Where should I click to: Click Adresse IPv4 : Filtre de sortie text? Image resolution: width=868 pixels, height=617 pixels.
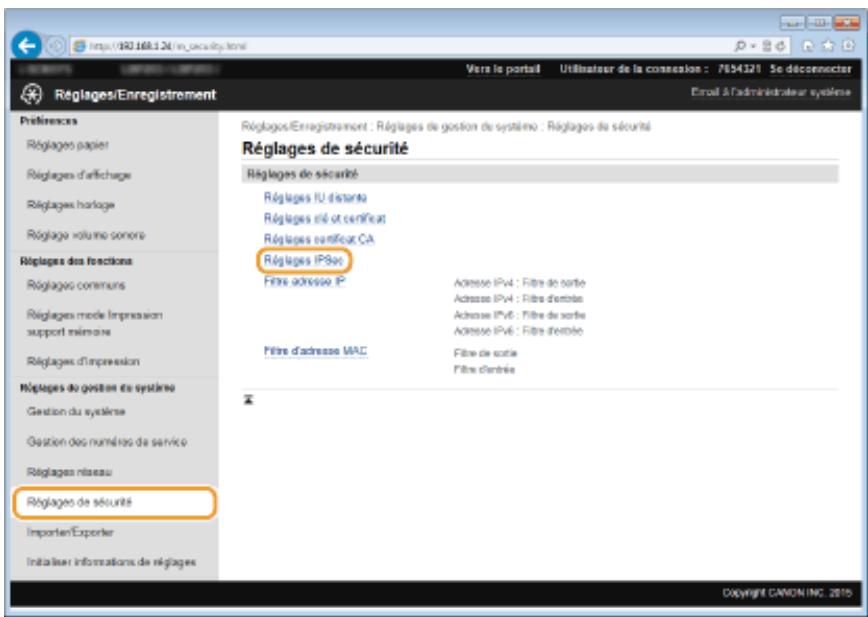(x=519, y=283)
